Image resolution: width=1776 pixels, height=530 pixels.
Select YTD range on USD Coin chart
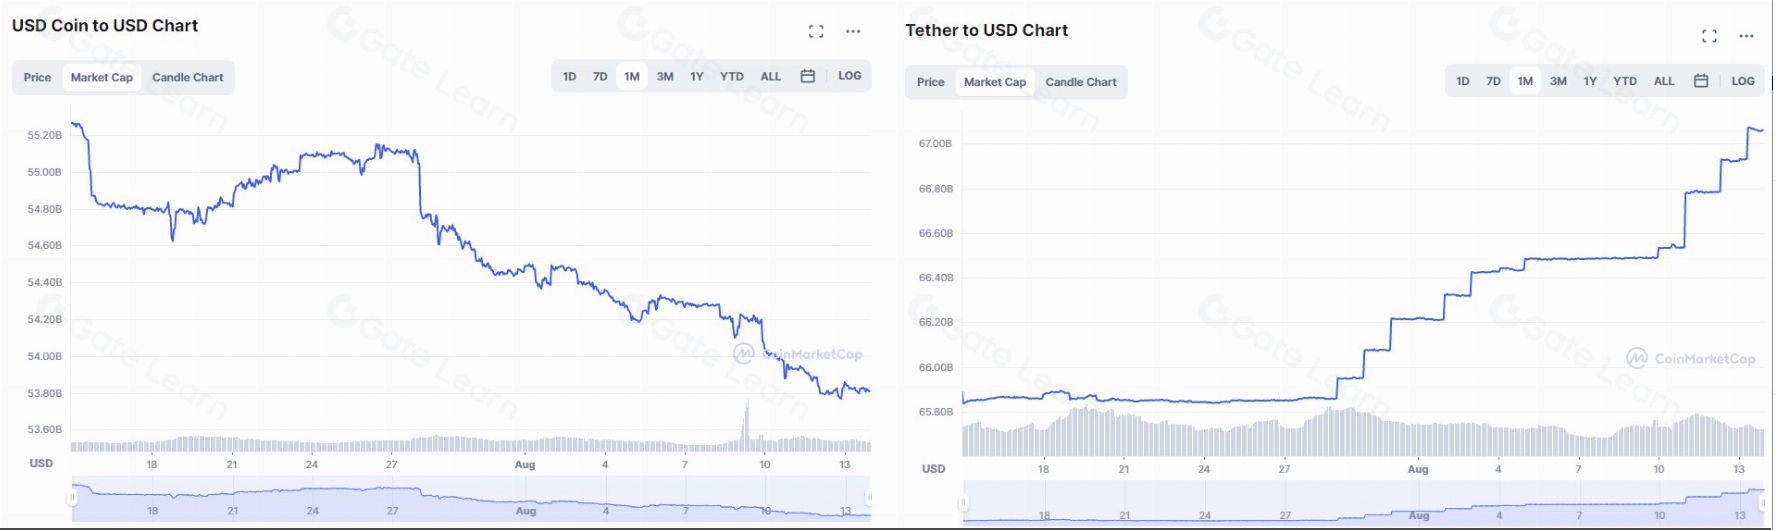click(732, 76)
